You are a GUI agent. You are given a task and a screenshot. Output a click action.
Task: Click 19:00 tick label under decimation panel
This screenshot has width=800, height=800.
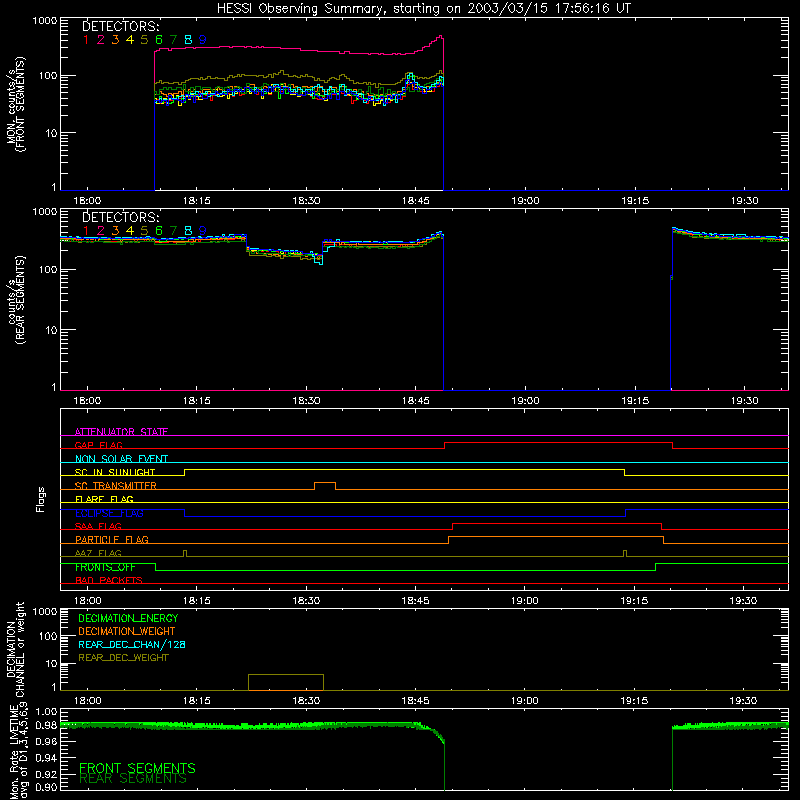point(525,701)
